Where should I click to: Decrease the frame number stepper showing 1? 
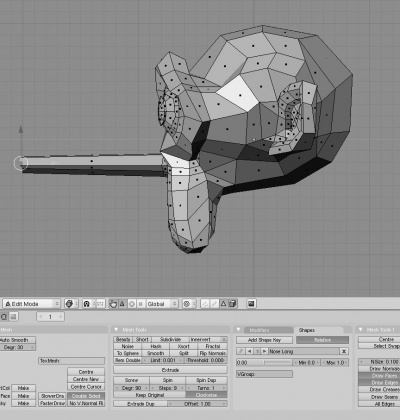(41, 317)
